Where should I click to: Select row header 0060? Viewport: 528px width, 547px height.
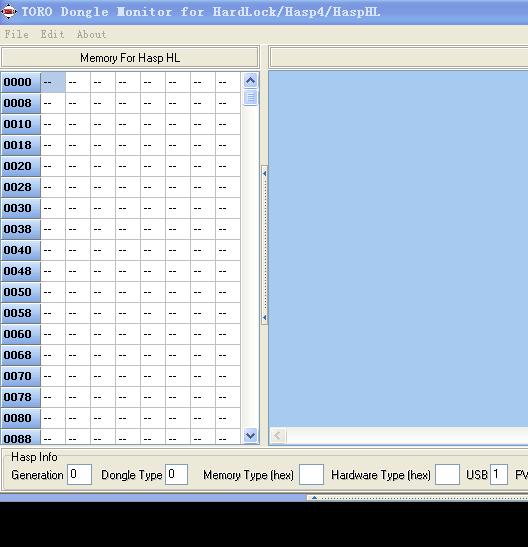tap(21, 334)
